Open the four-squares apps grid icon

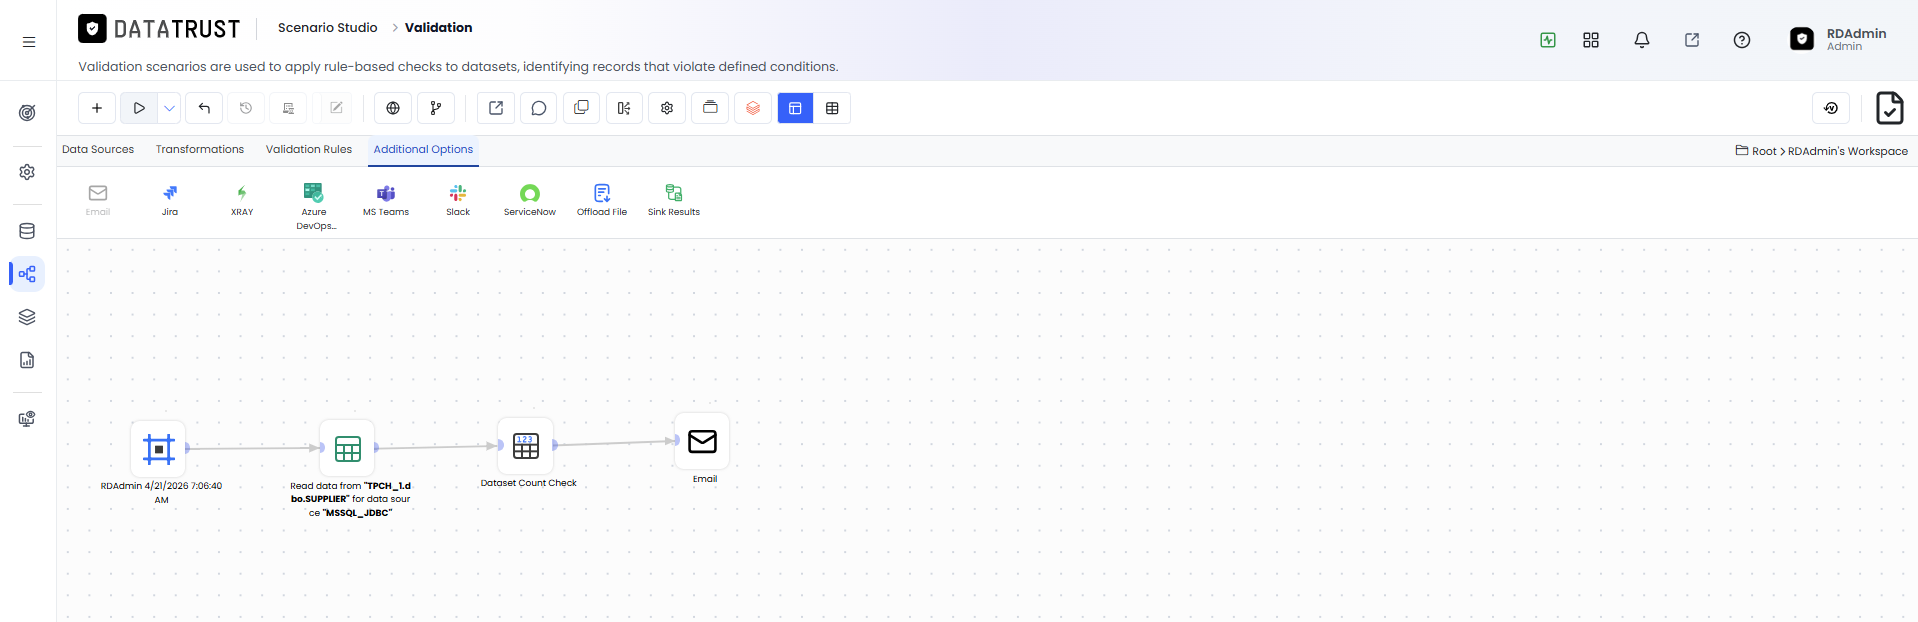1591,40
